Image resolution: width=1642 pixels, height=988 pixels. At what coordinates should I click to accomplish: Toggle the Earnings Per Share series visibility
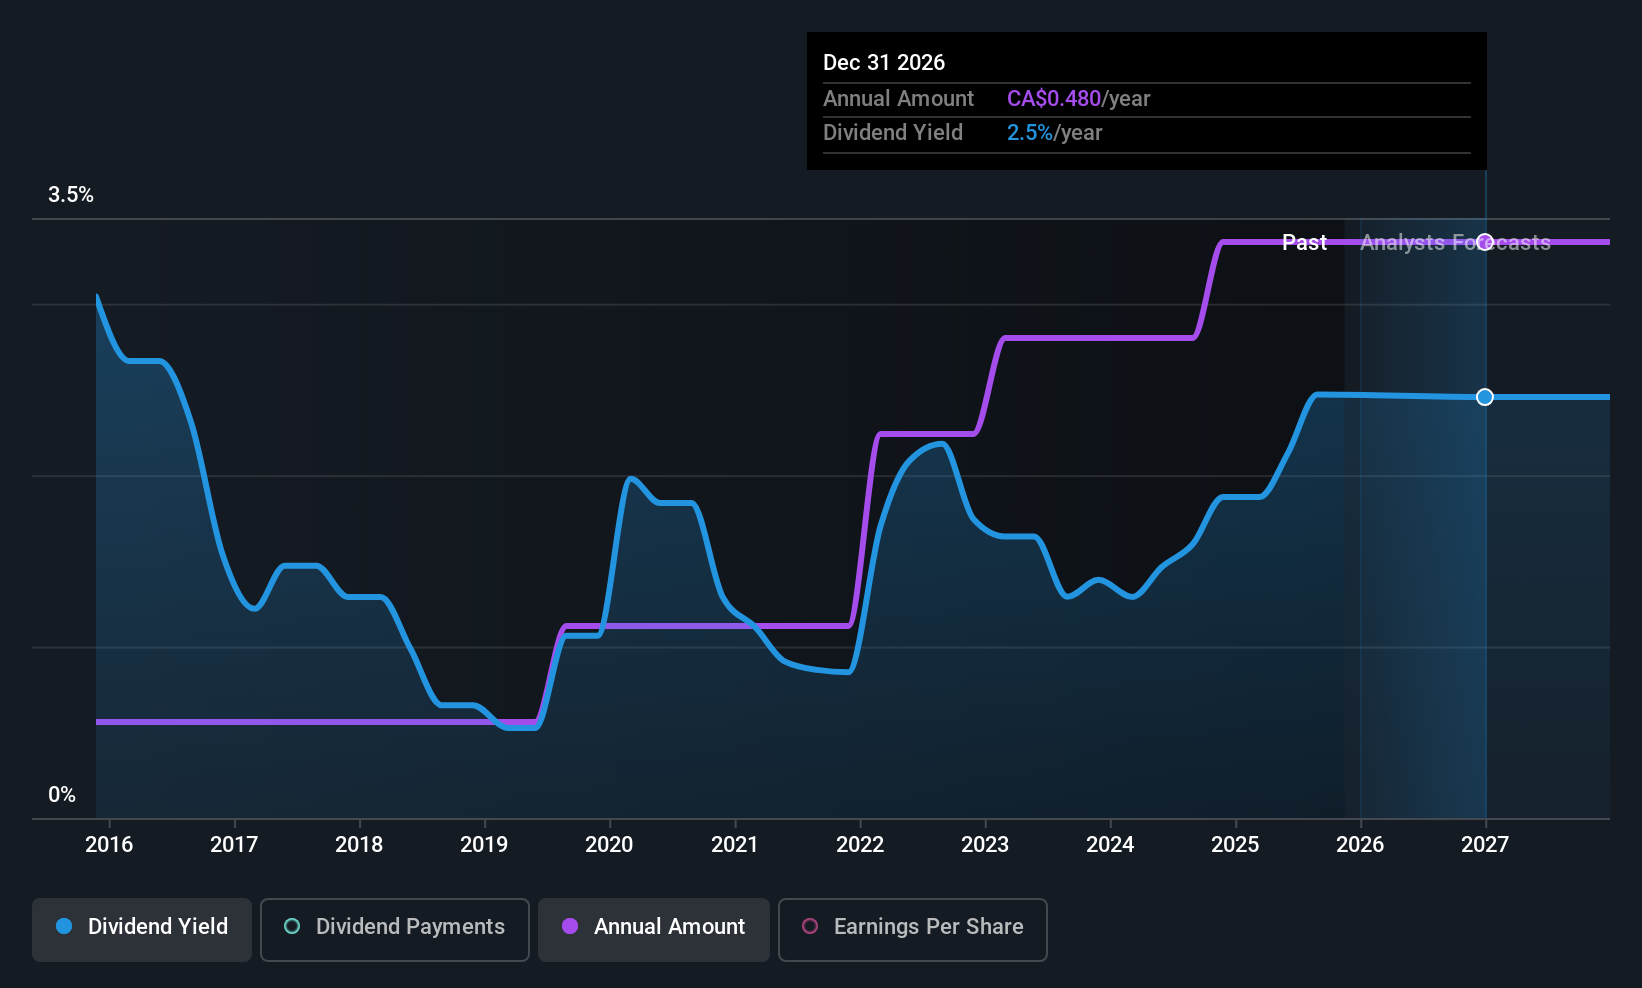[912, 929]
